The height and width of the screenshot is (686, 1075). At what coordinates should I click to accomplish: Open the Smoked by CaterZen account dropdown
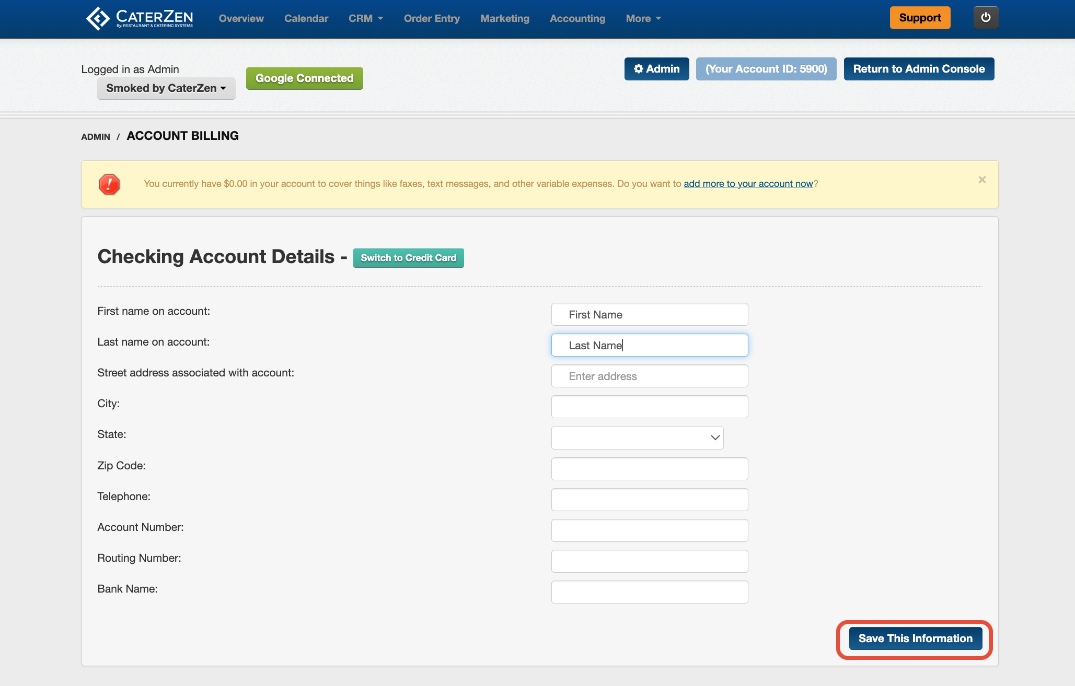coord(166,88)
